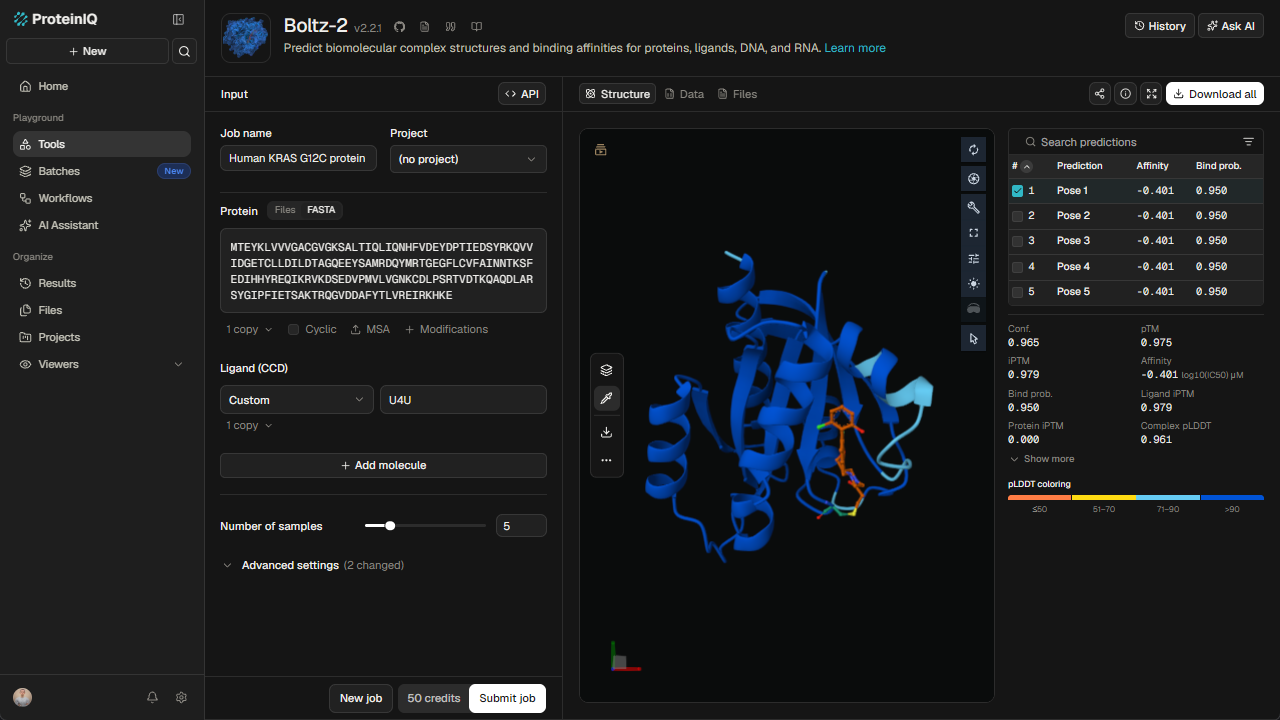Image resolution: width=1280 pixels, height=720 pixels.
Task: Open notifications bell icon
Action: 152,697
